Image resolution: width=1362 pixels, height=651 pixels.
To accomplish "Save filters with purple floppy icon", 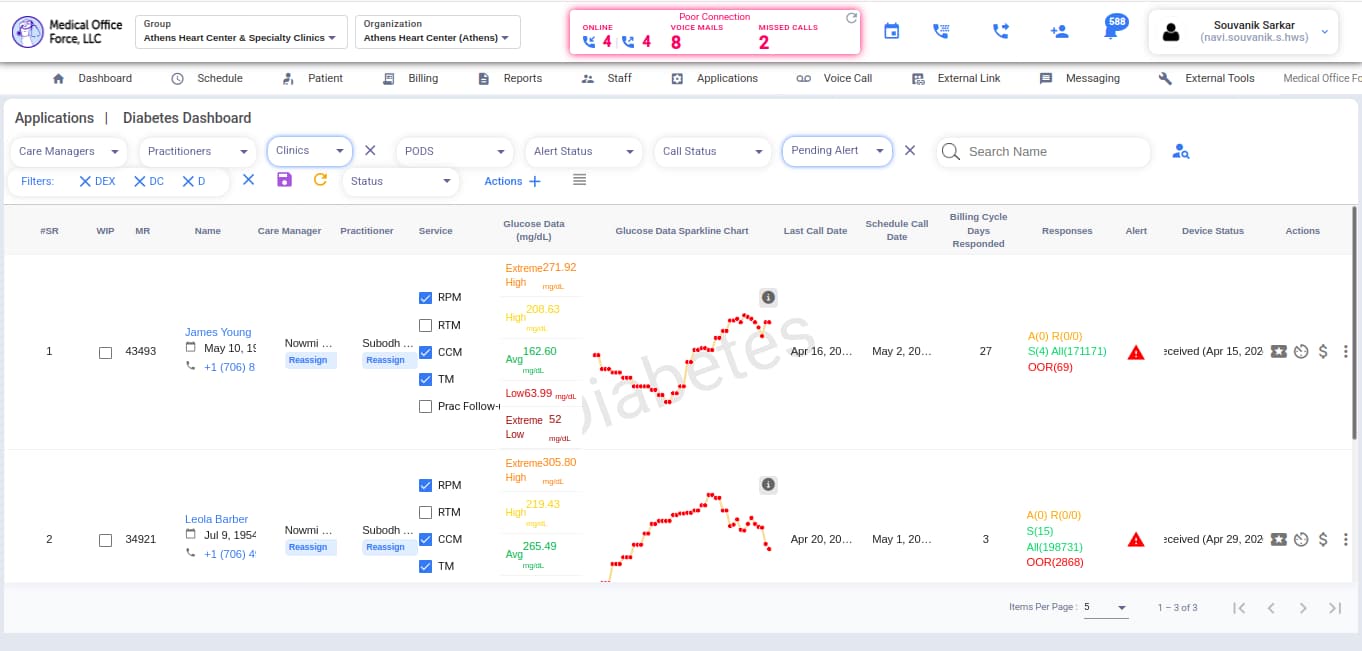I will coord(284,180).
